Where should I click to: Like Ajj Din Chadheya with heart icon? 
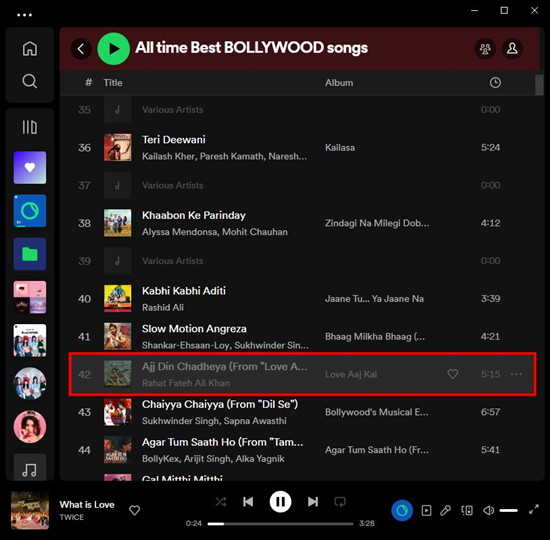(x=452, y=374)
